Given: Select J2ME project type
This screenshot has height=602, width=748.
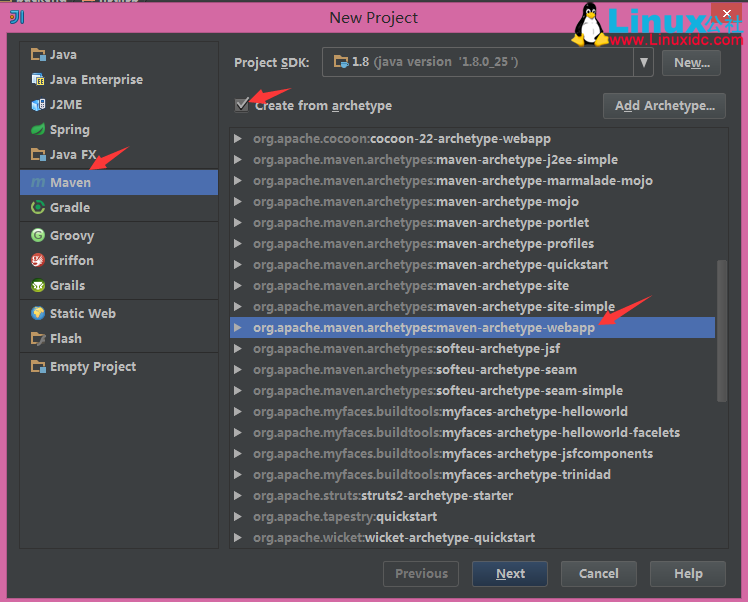Looking at the screenshot, I should [x=119, y=104].
